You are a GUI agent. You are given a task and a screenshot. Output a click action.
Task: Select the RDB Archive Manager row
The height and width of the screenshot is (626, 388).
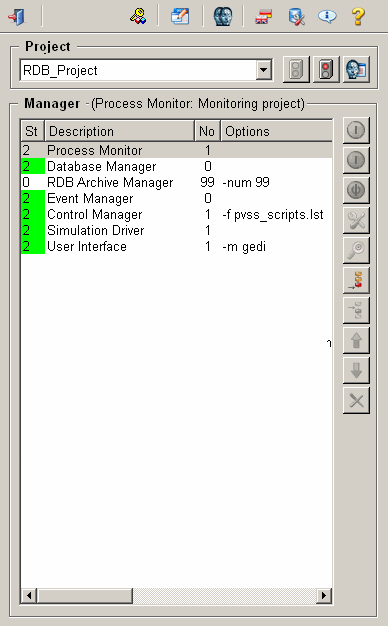(176, 182)
